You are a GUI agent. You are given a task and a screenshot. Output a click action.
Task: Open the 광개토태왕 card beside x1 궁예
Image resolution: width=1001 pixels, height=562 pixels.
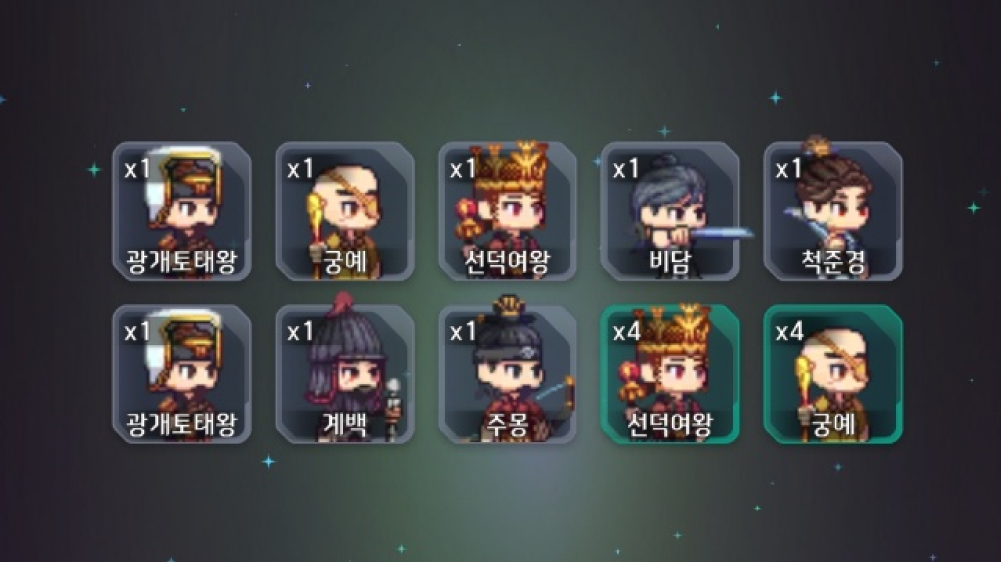182,211
